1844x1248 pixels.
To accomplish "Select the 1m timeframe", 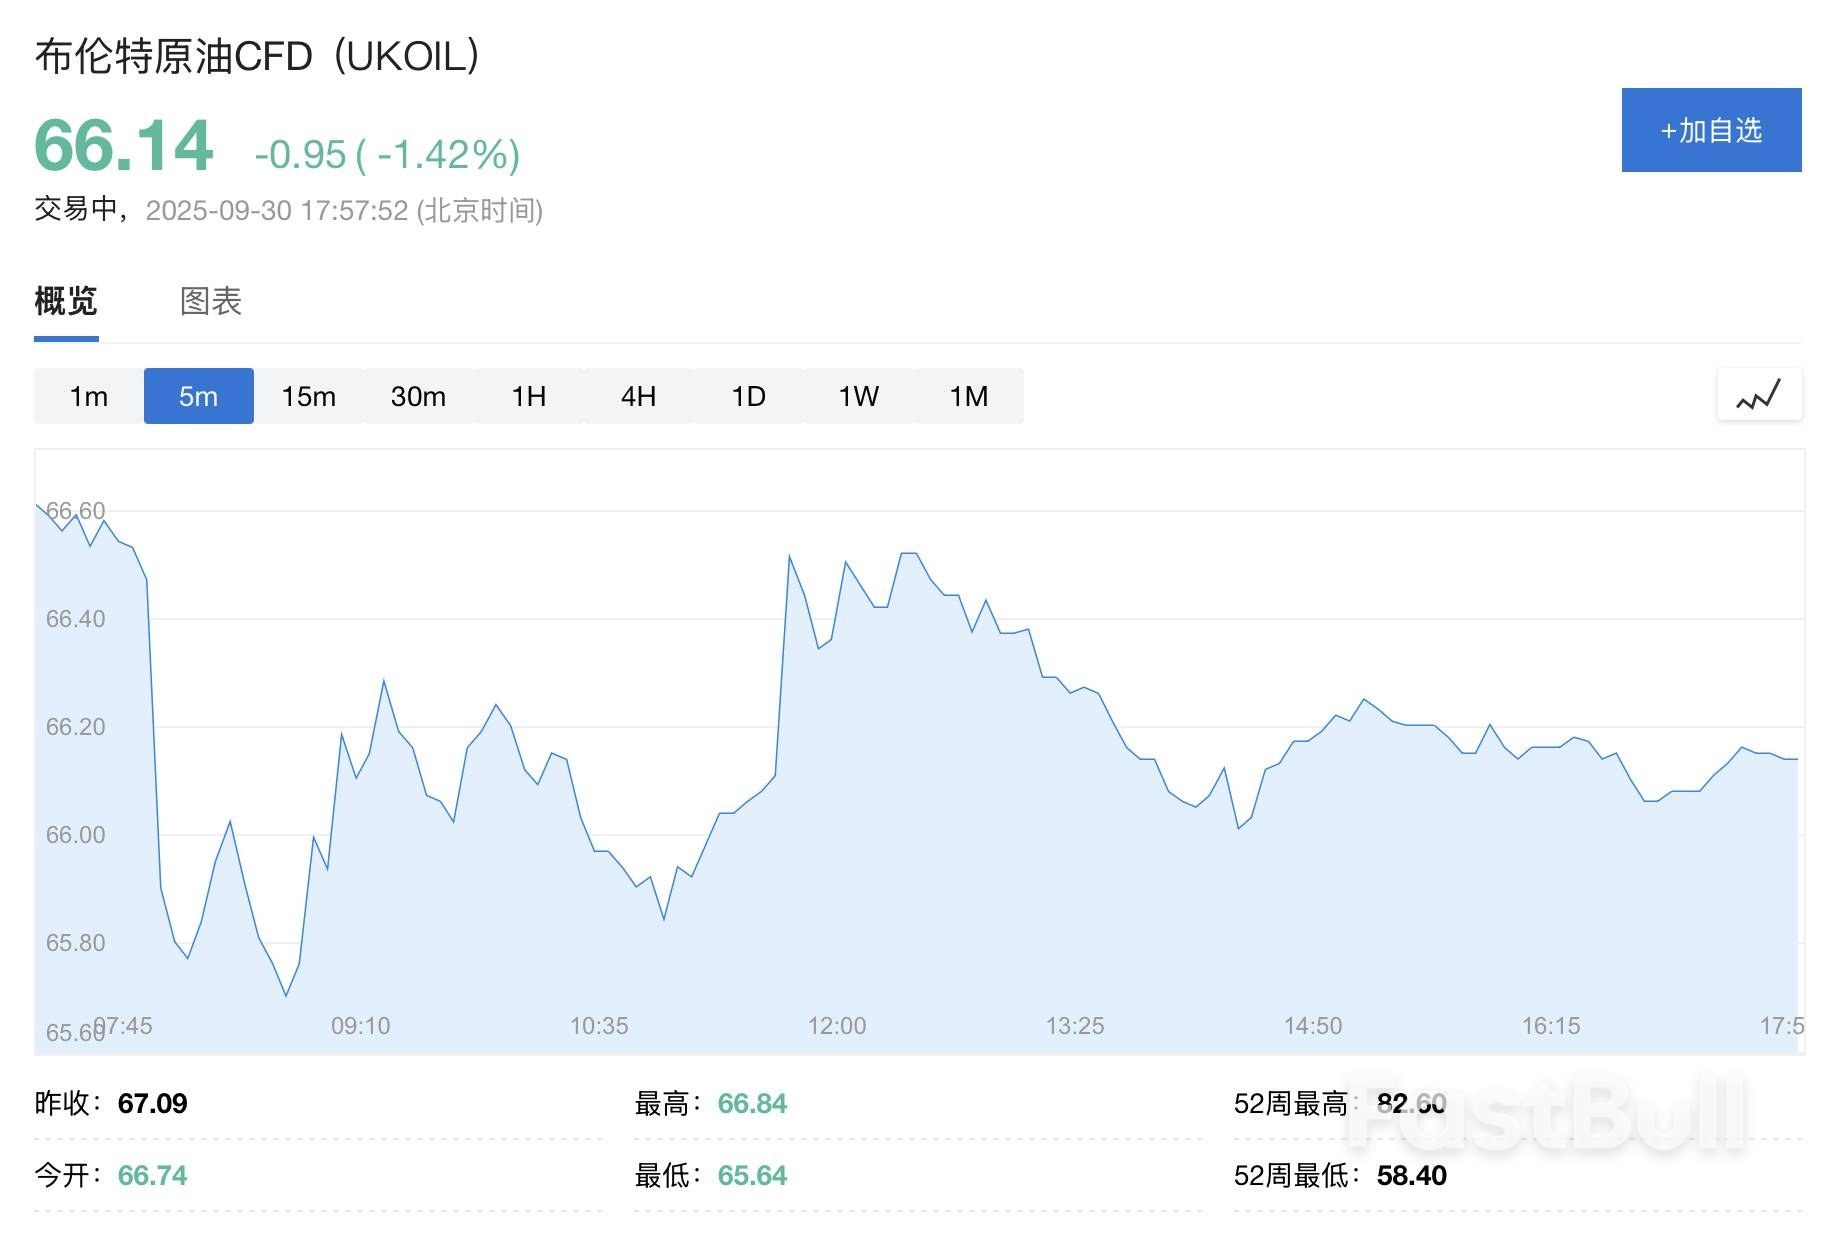I will point(88,396).
